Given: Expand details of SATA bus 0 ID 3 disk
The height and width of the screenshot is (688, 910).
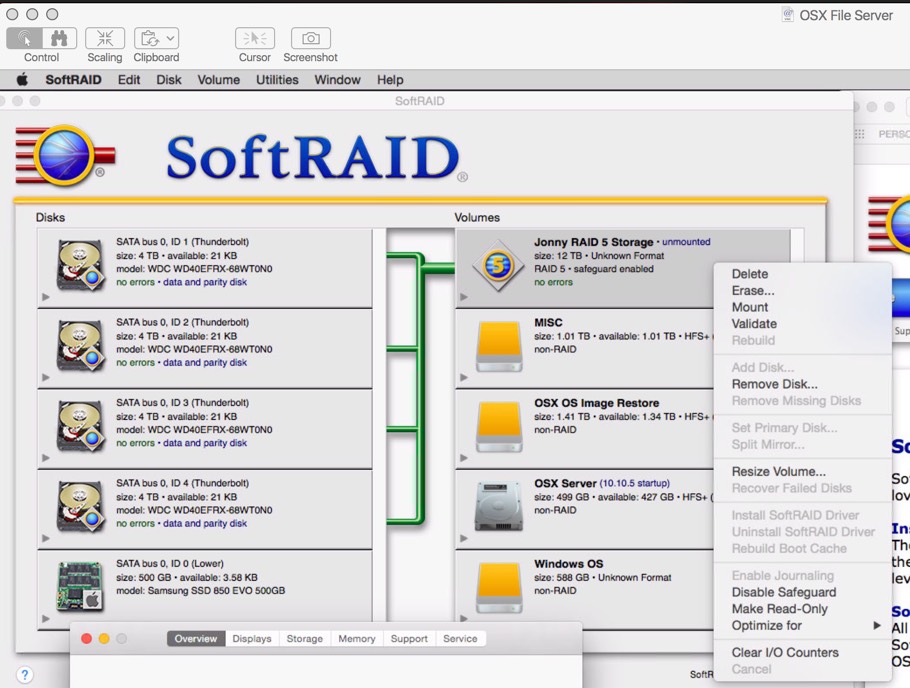Looking at the screenshot, I should [46, 458].
